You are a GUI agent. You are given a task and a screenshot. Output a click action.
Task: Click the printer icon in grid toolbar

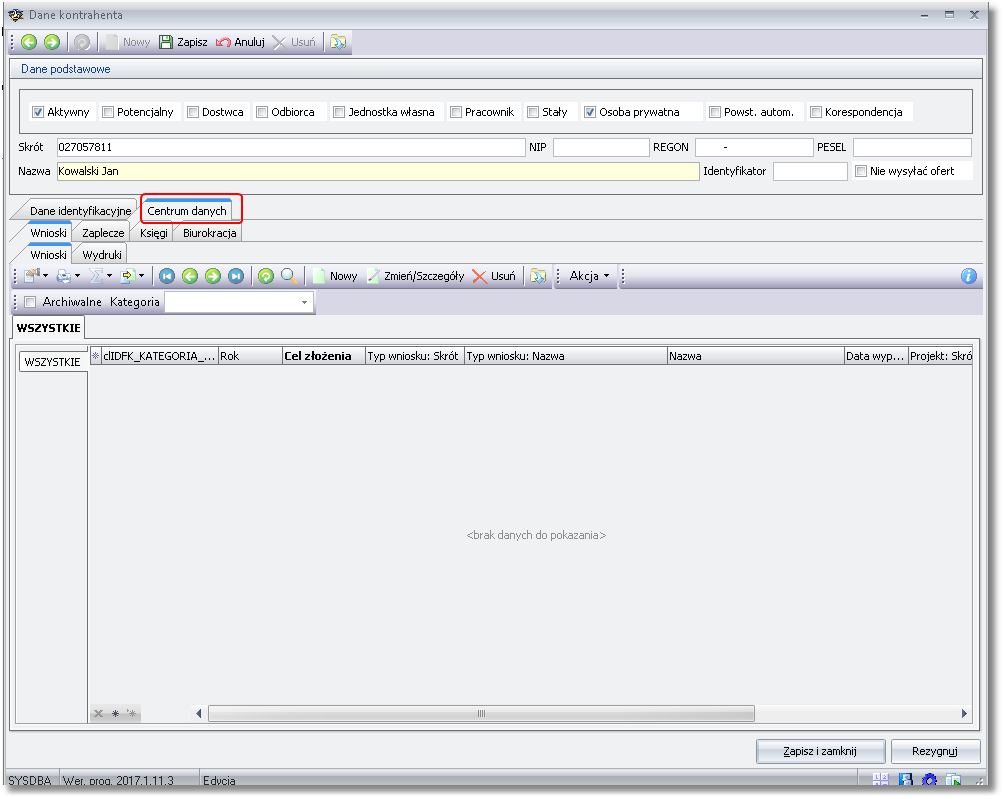(64, 276)
